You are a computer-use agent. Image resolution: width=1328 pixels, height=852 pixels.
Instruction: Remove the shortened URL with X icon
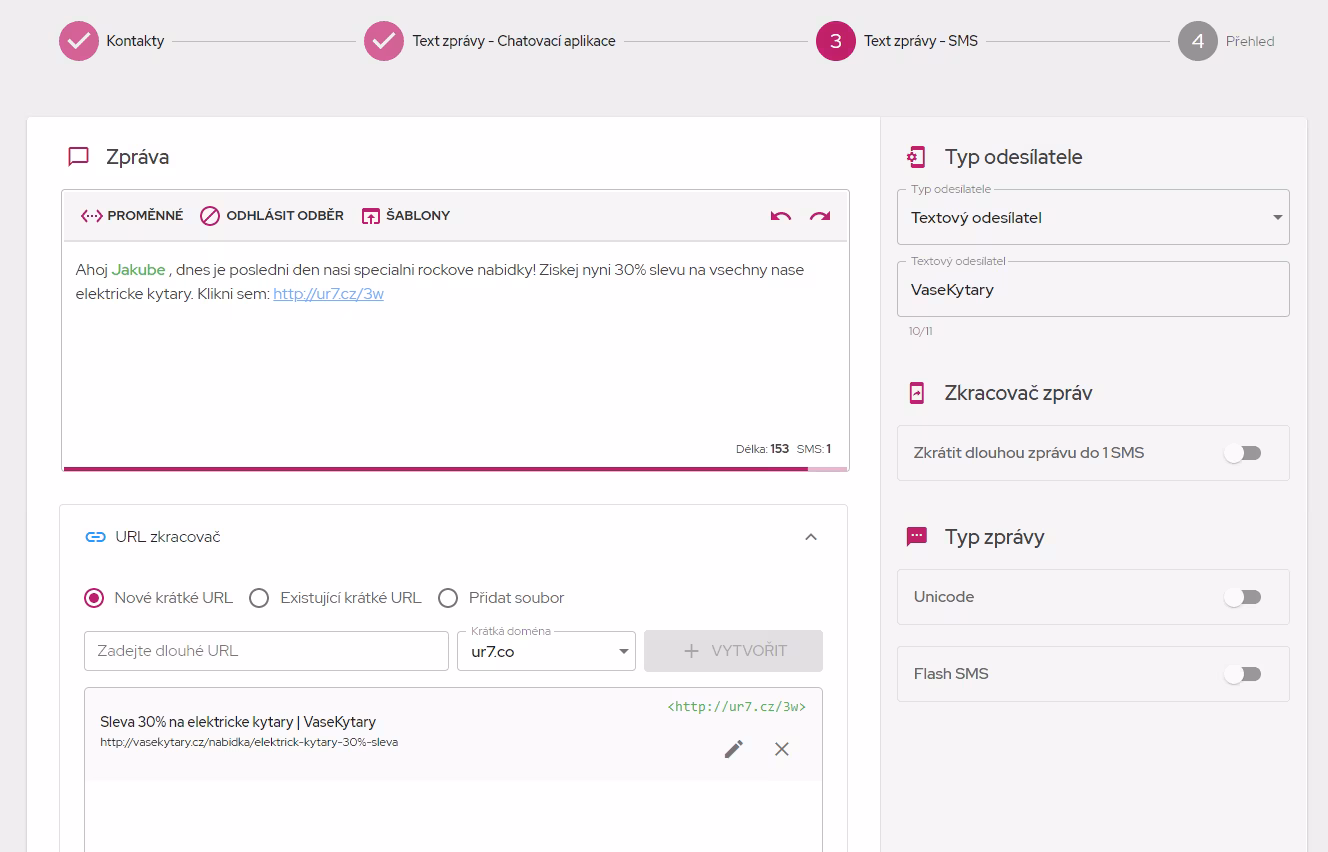782,749
